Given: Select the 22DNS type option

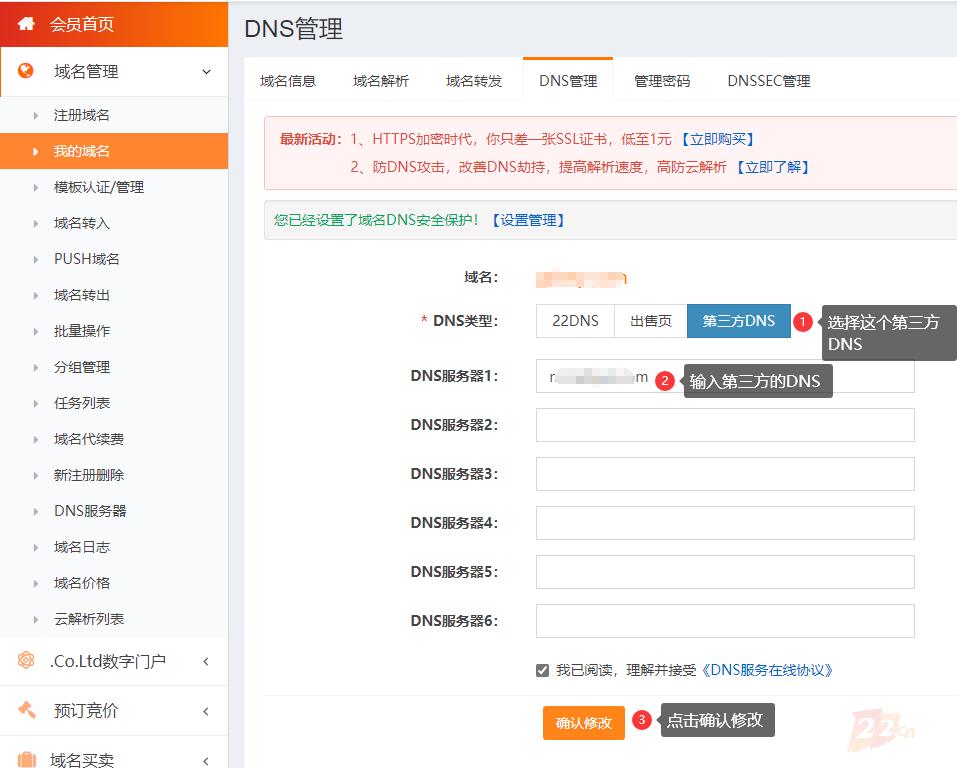Looking at the screenshot, I should pos(575,321).
